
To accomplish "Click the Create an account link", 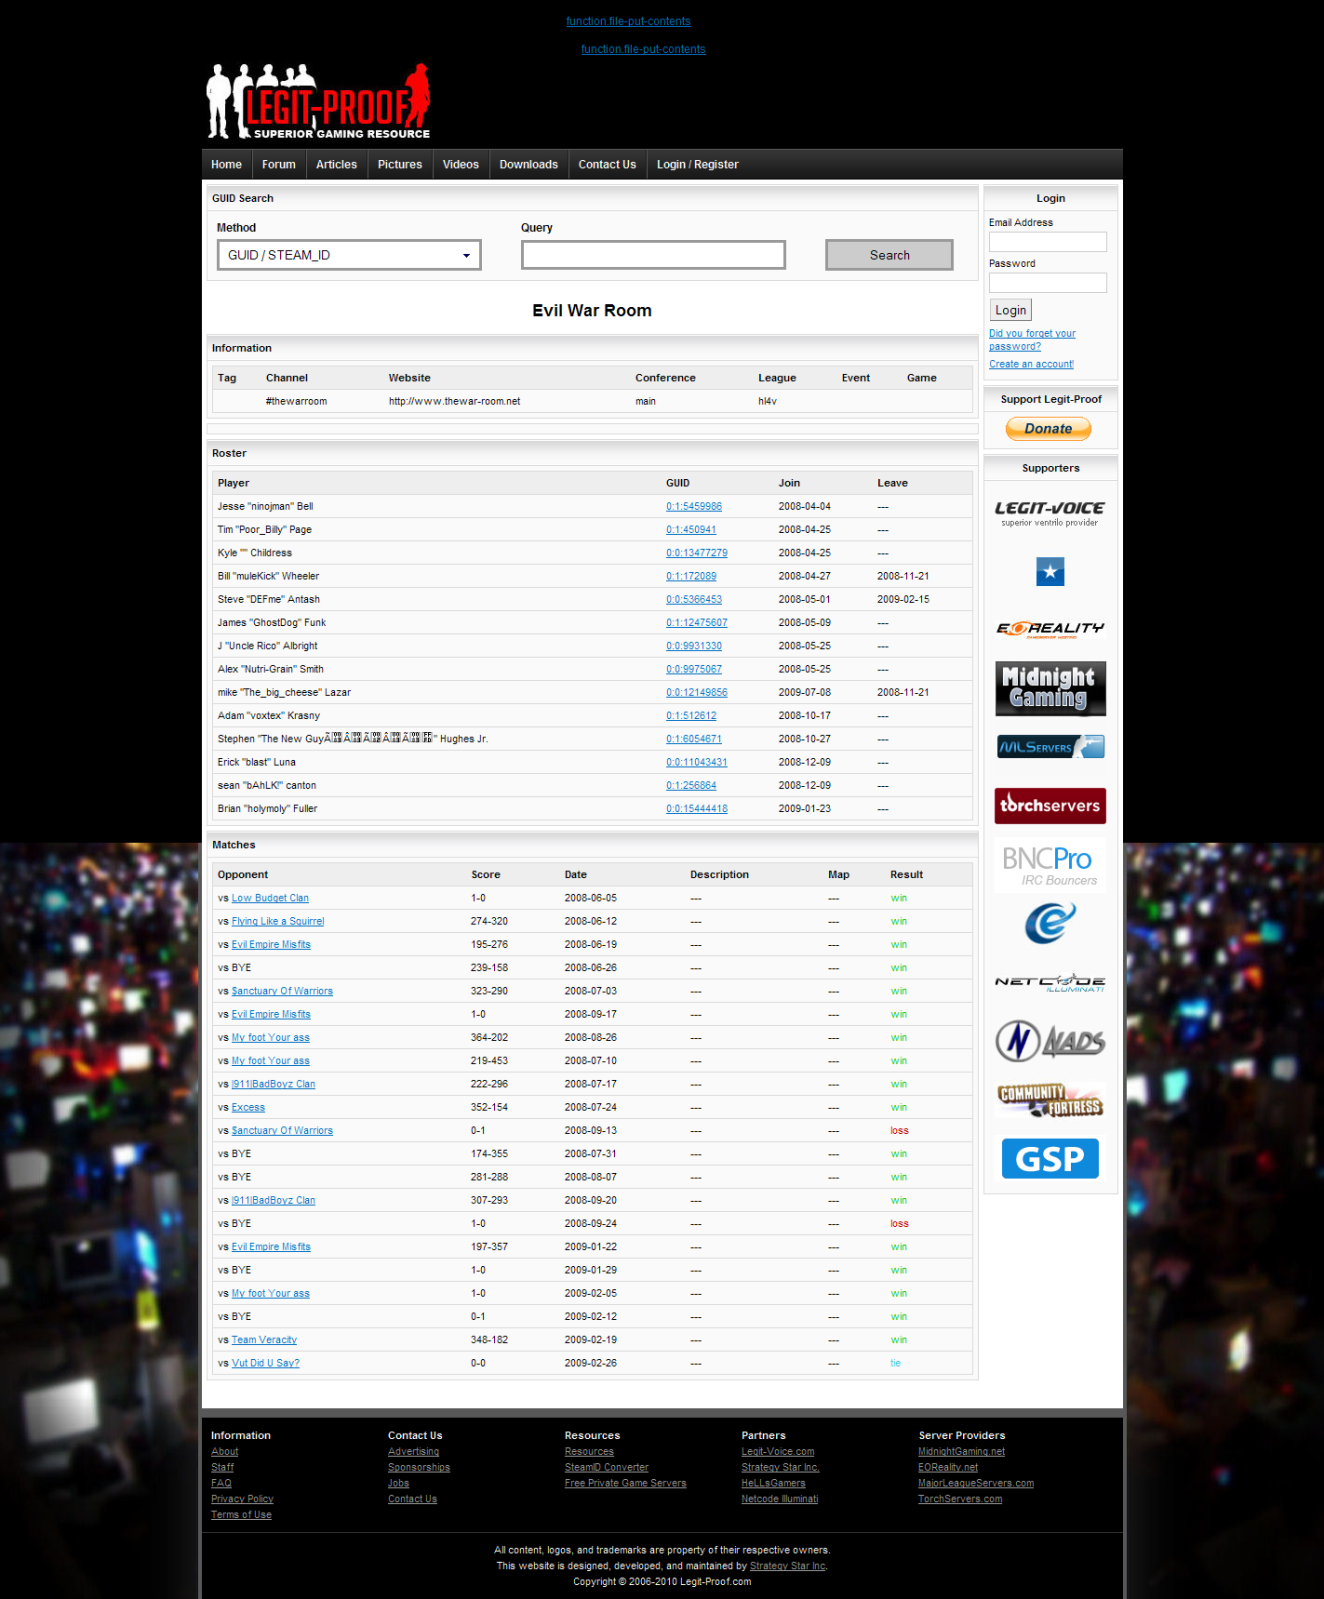I will pos(1031,364).
